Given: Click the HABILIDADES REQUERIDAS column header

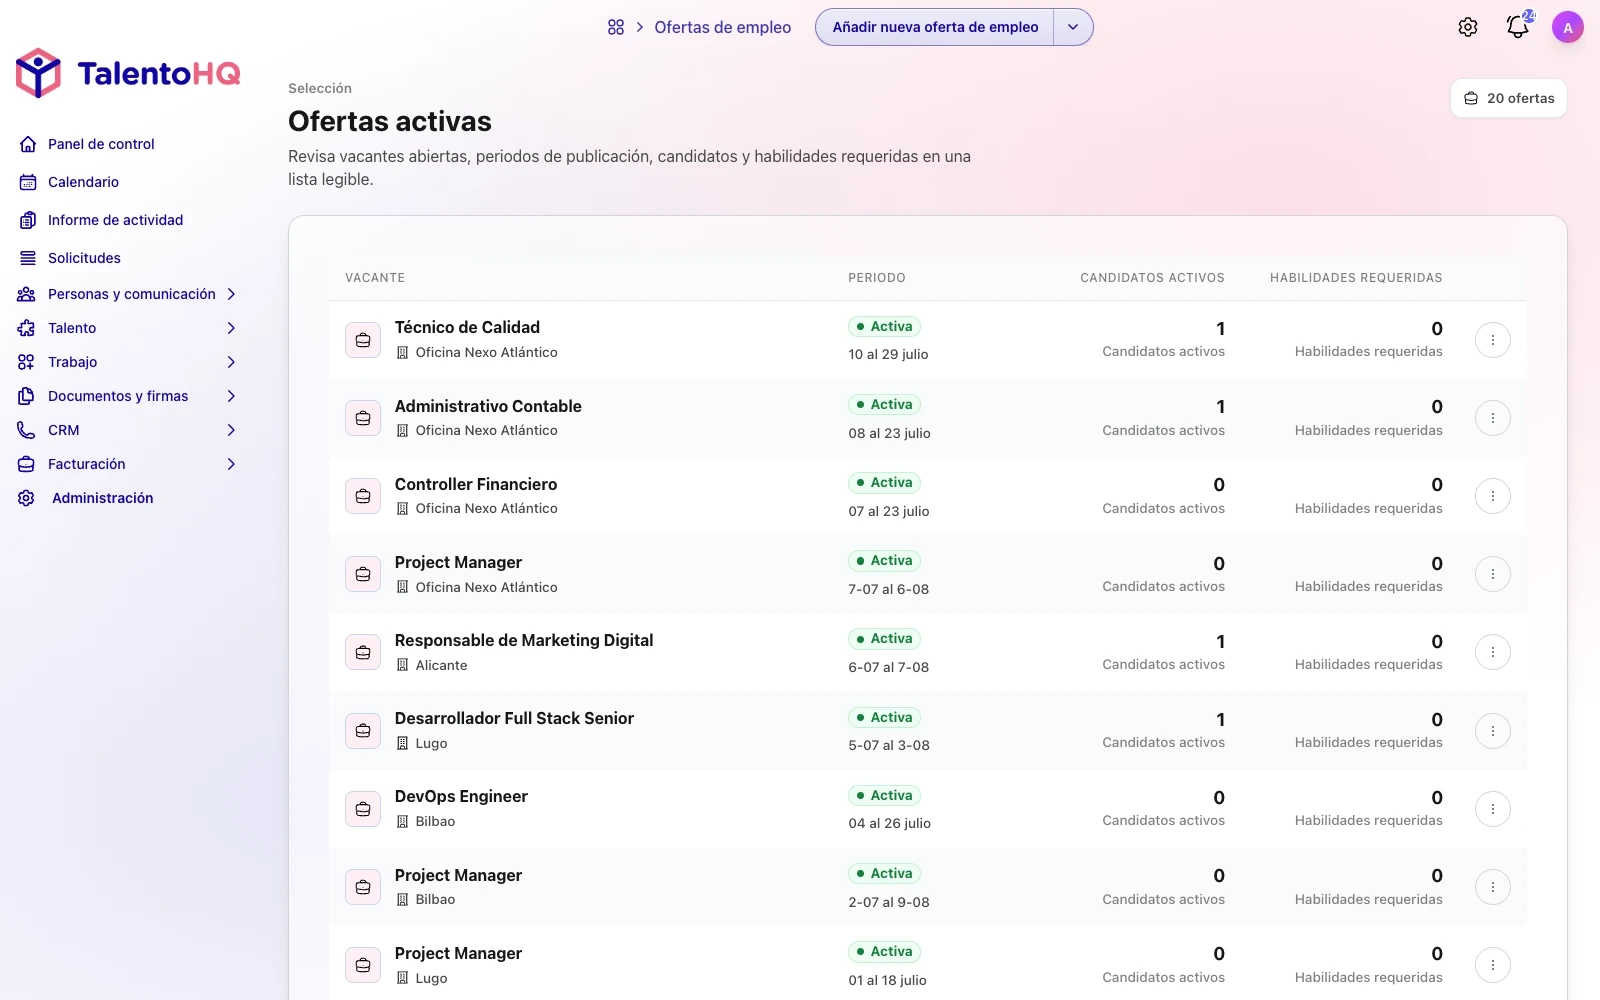Looking at the screenshot, I should coord(1356,278).
